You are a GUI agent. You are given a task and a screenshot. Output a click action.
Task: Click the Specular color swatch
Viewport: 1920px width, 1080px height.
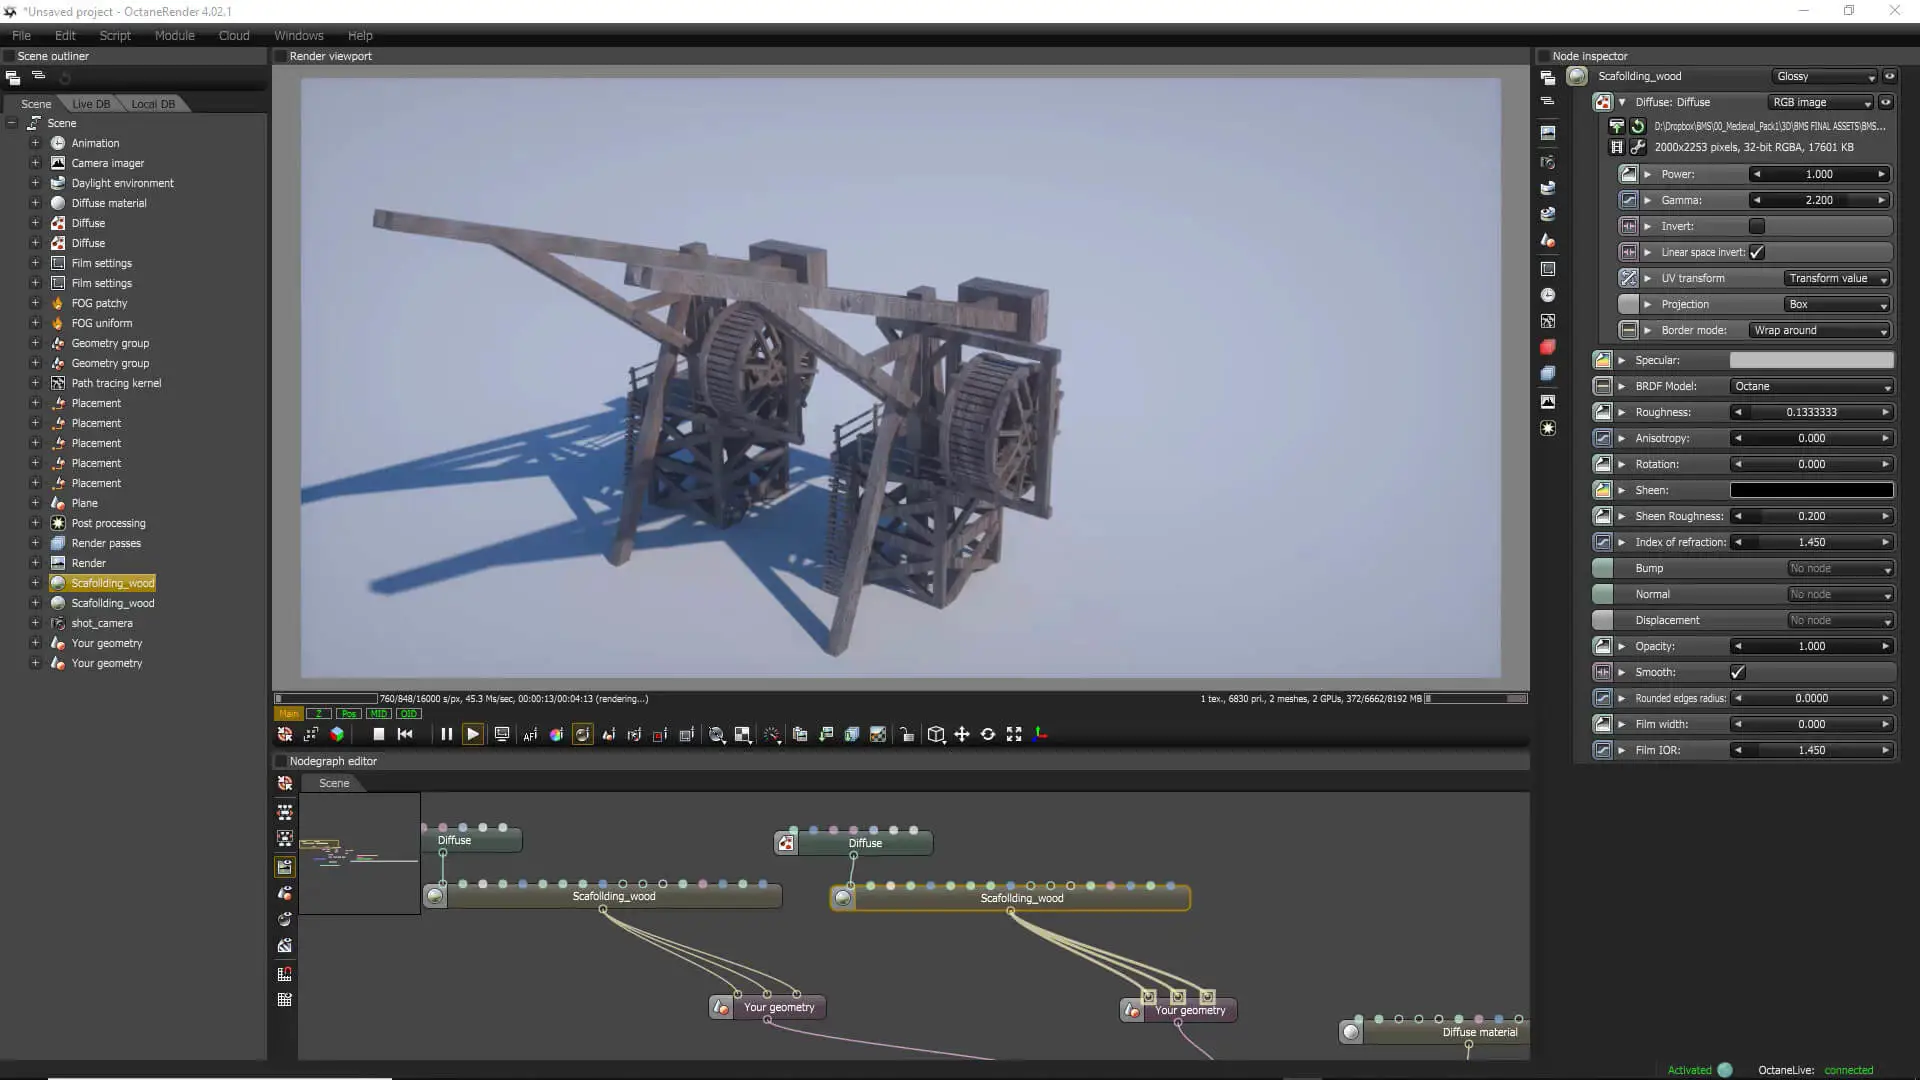click(1812, 360)
